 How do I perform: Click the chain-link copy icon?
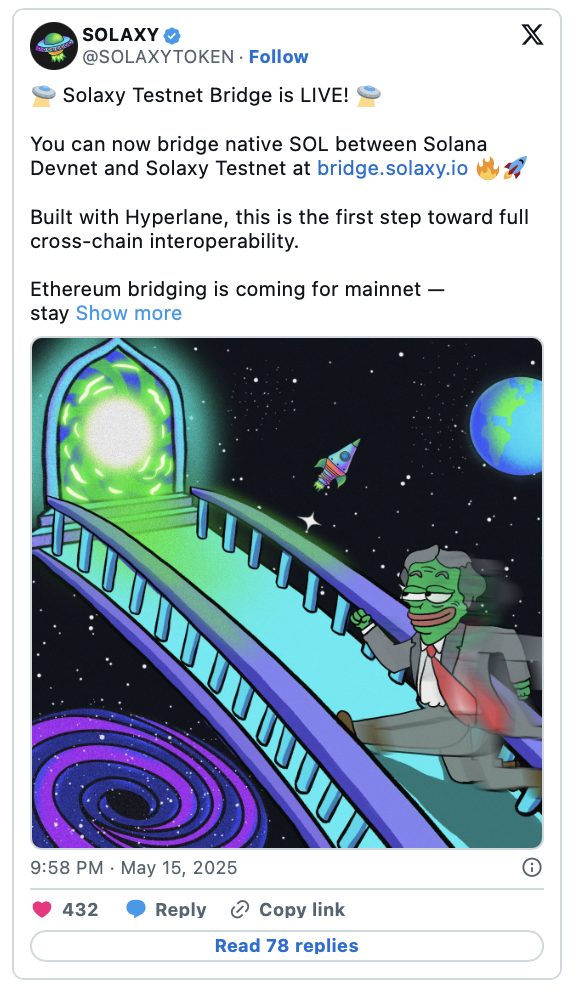tap(240, 910)
